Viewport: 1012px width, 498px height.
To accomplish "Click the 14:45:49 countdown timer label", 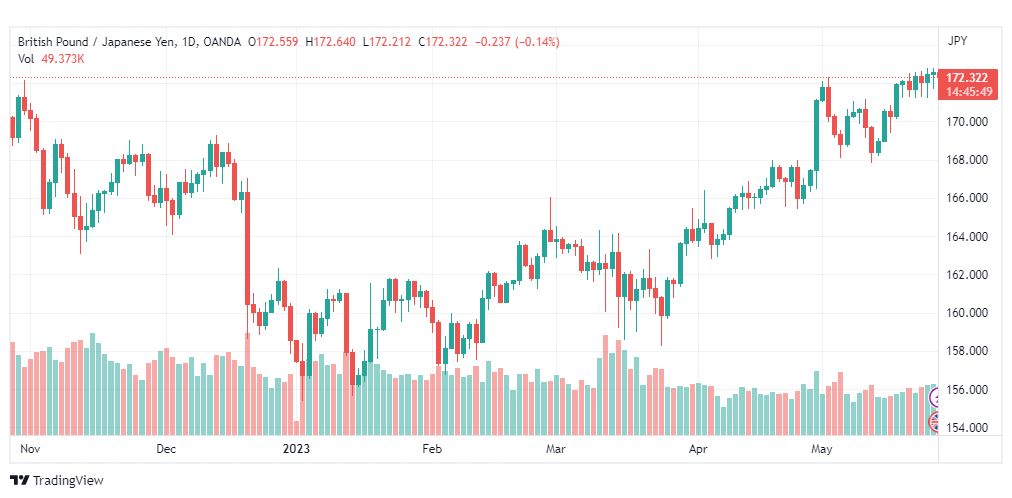I will (x=968, y=92).
